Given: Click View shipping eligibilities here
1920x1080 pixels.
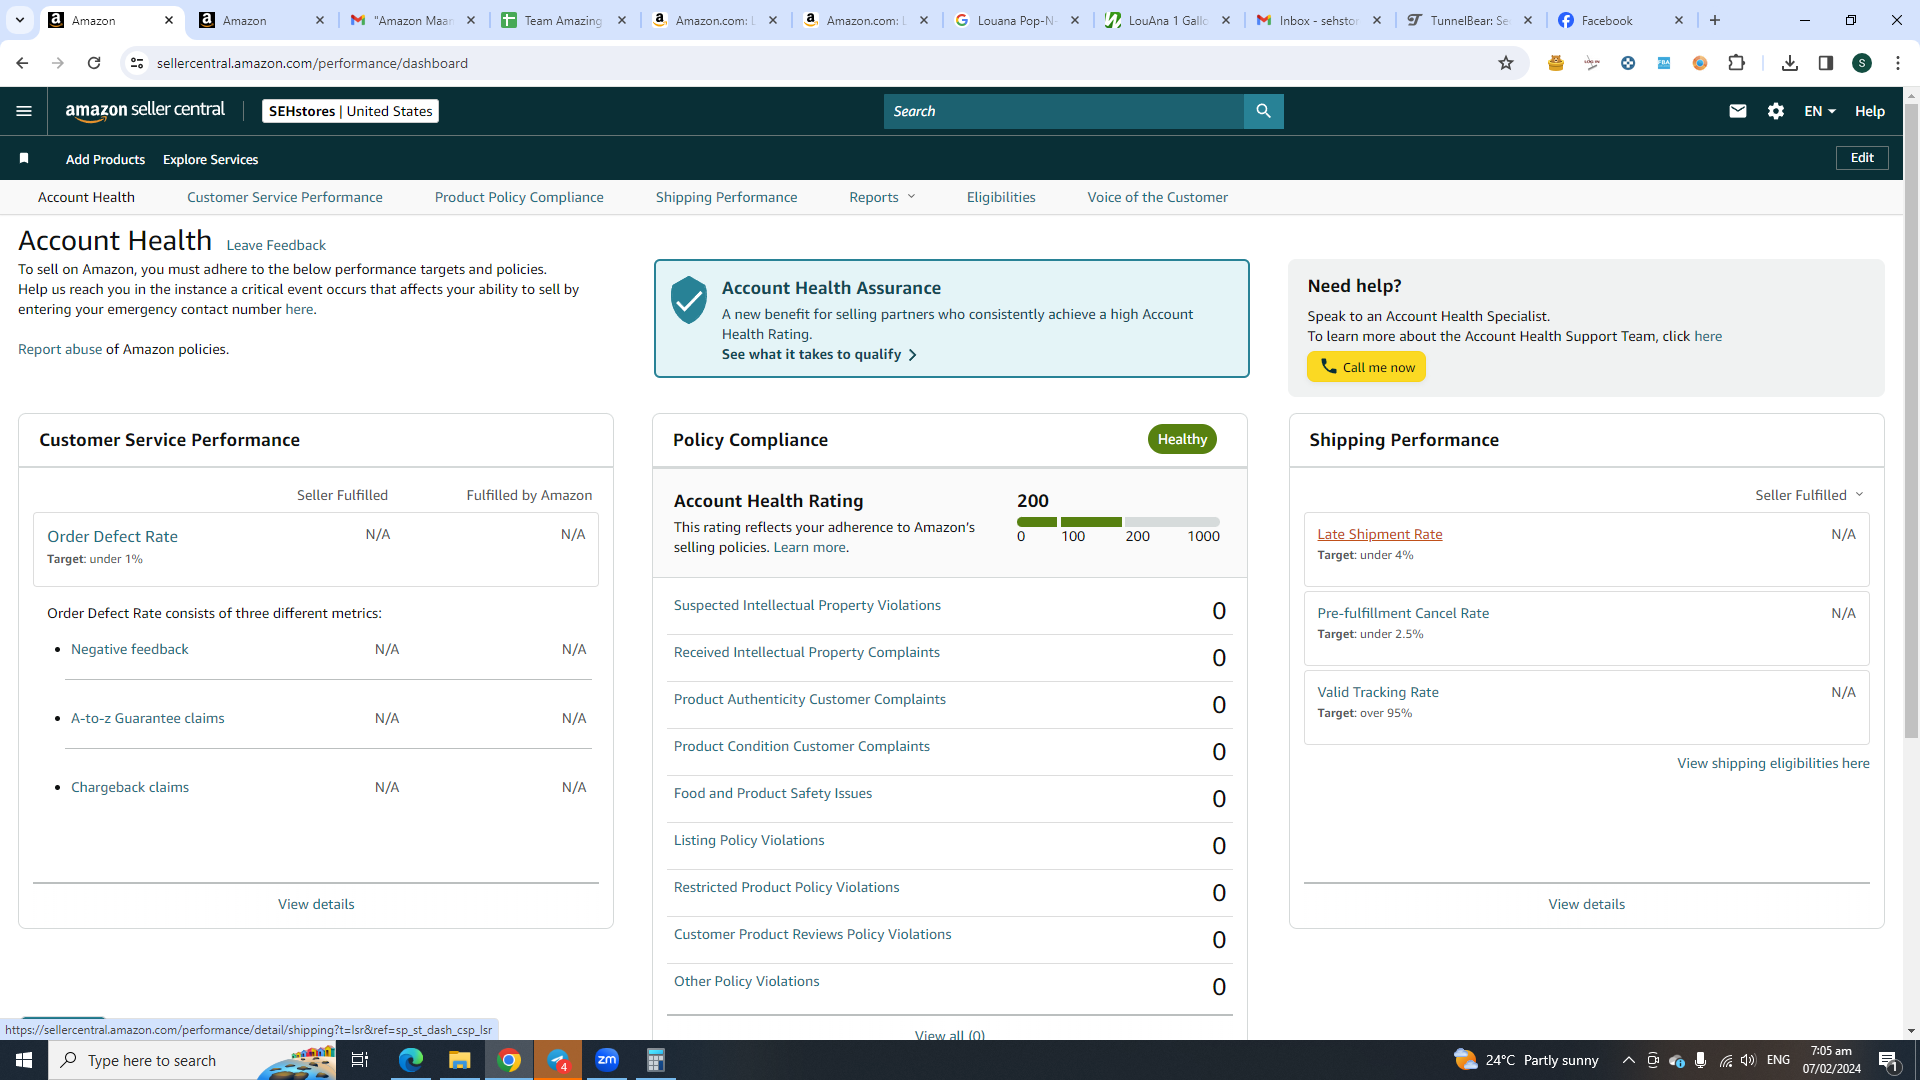Looking at the screenshot, I should (x=1773, y=763).
